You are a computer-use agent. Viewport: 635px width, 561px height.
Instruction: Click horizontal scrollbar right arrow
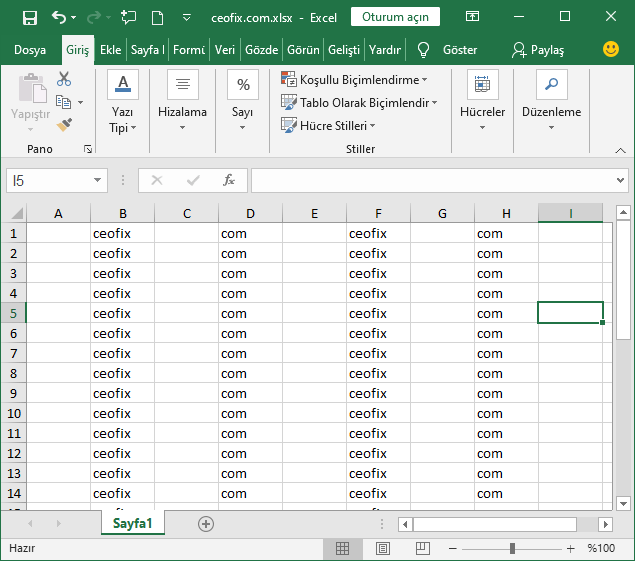tap(605, 525)
